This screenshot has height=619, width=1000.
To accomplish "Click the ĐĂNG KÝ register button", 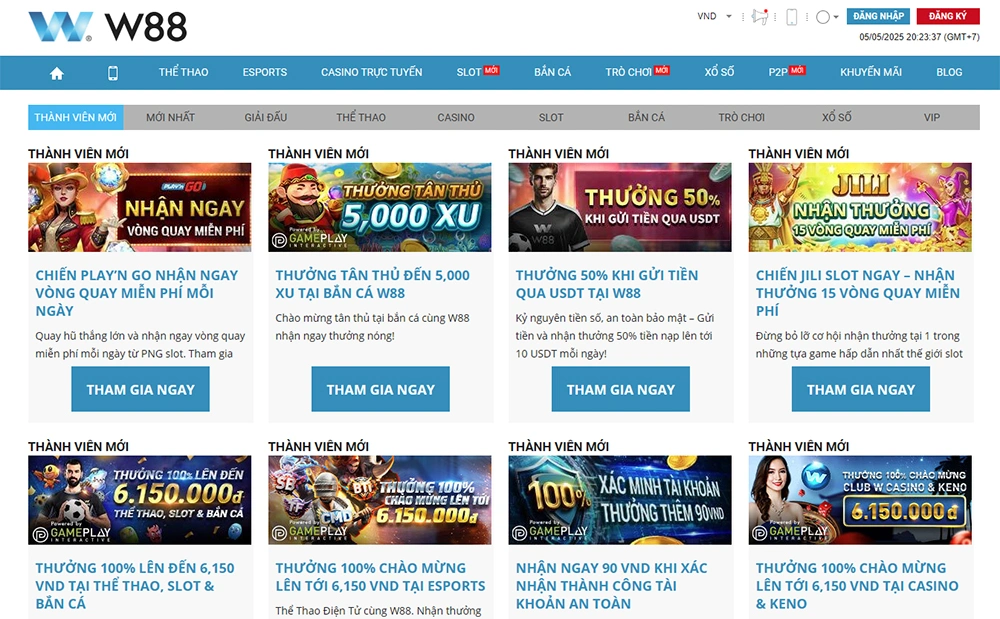I will (x=948, y=16).
